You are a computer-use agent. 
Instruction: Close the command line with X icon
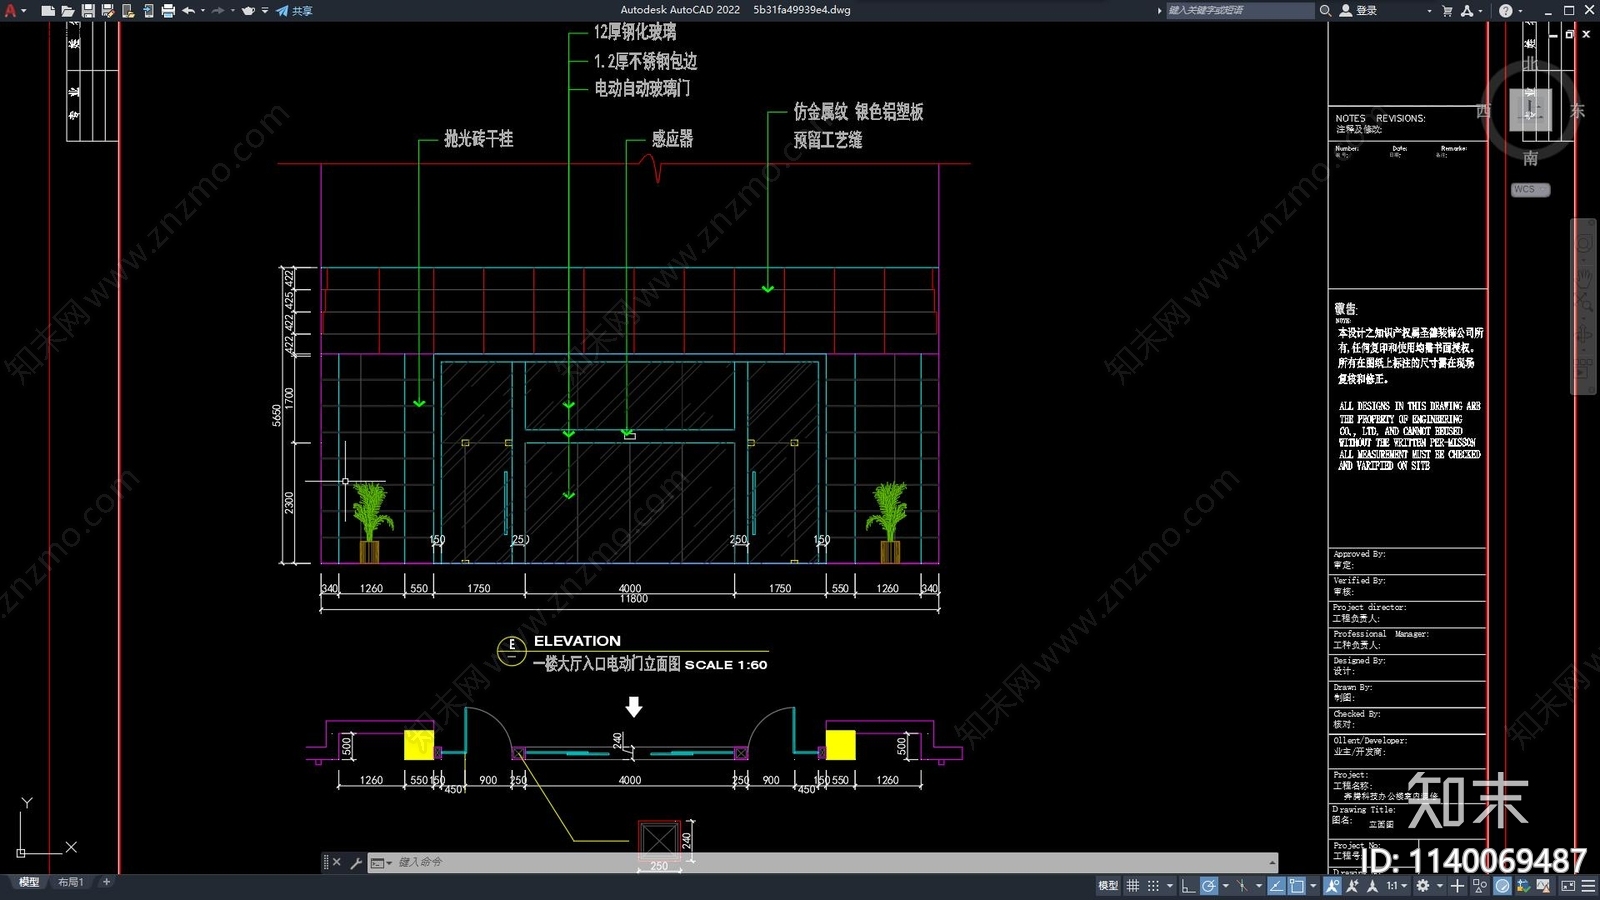(x=336, y=862)
